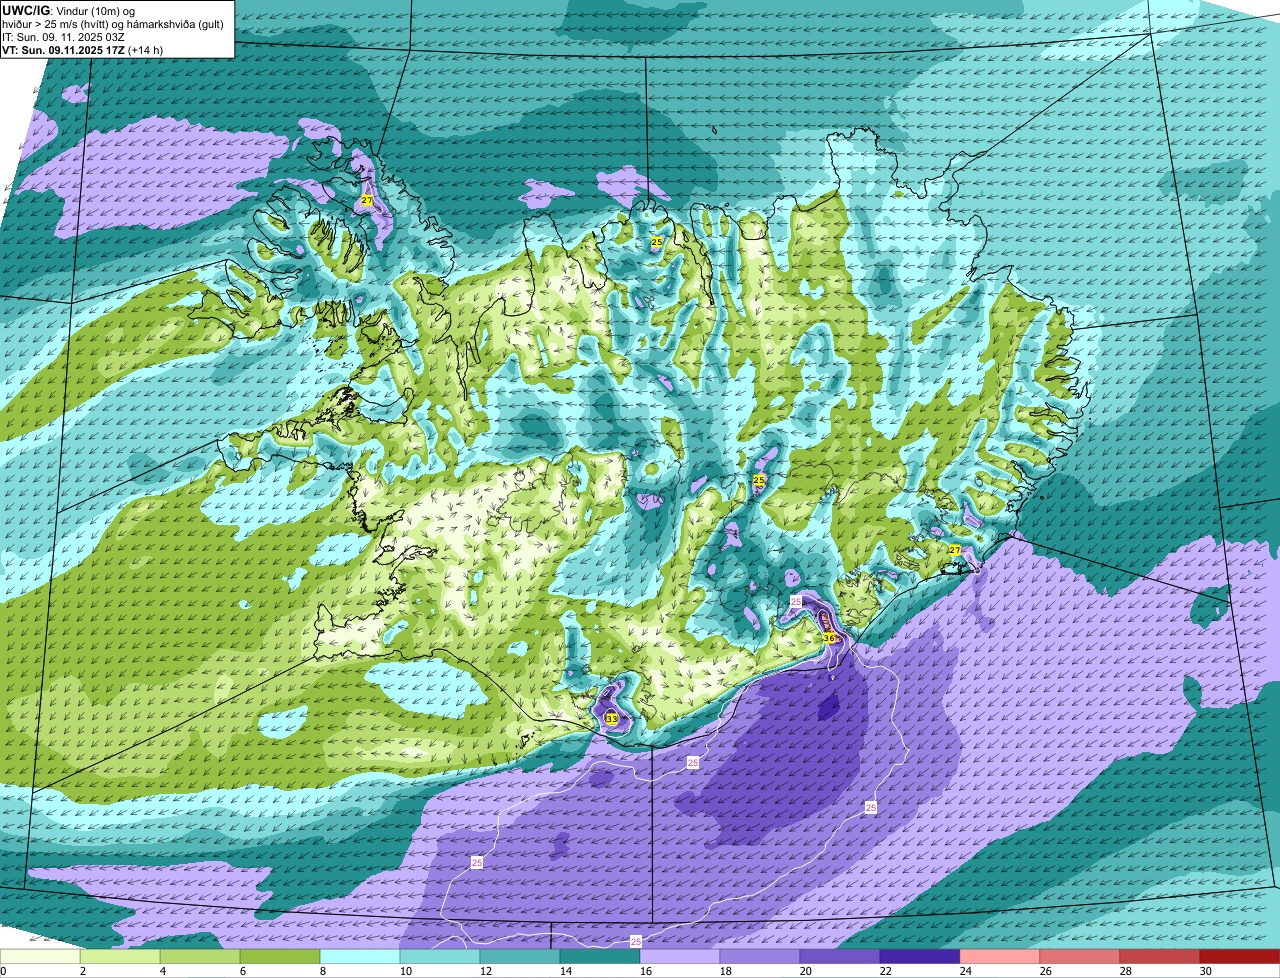Click the "8" tick label on the colour scale
Screen dimensions: 1280x978
point(323,971)
